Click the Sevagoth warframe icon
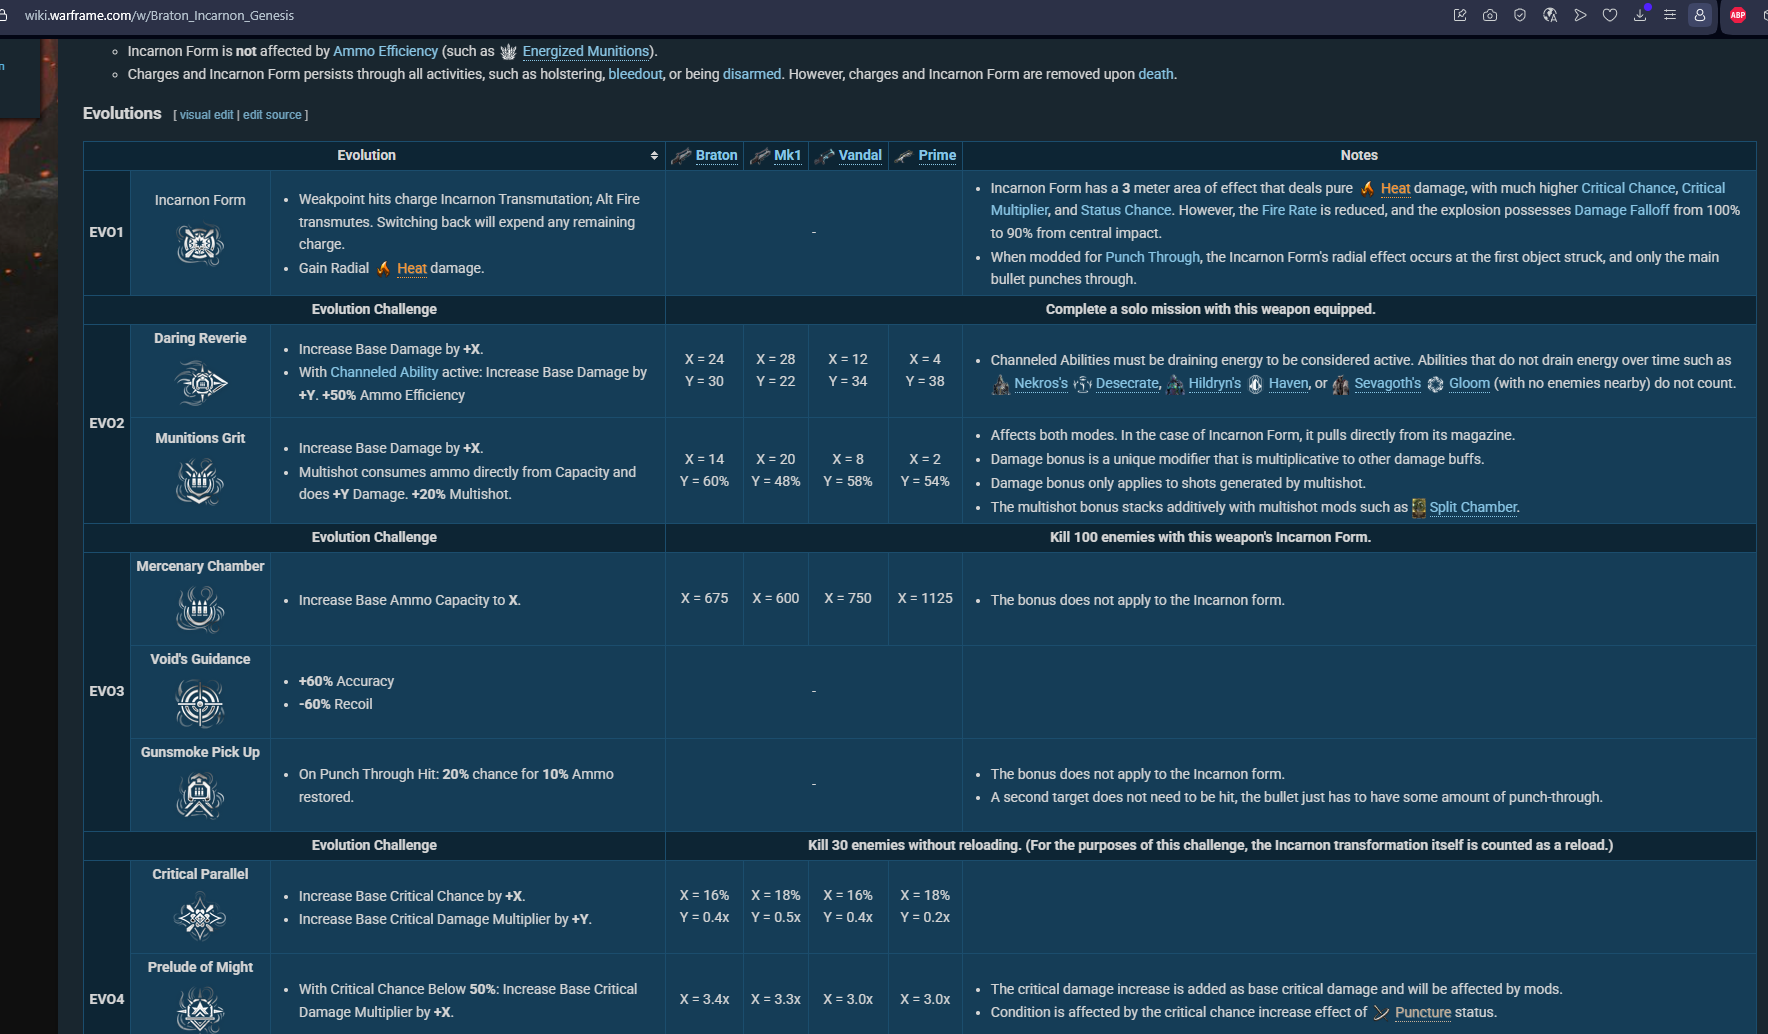The height and width of the screenshot is (1034, 1768). (x=1341, y=384)
